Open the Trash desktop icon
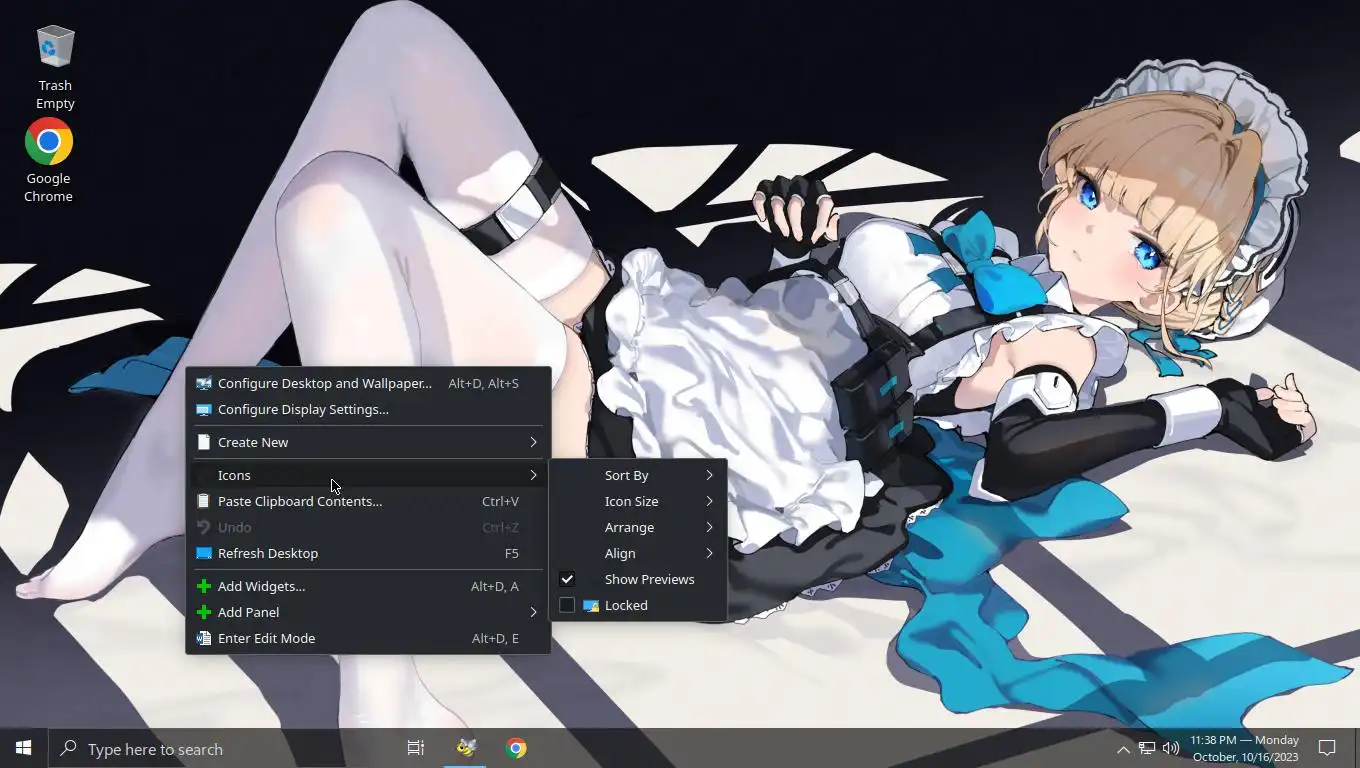1360x768 pixels. pos(55,66)
